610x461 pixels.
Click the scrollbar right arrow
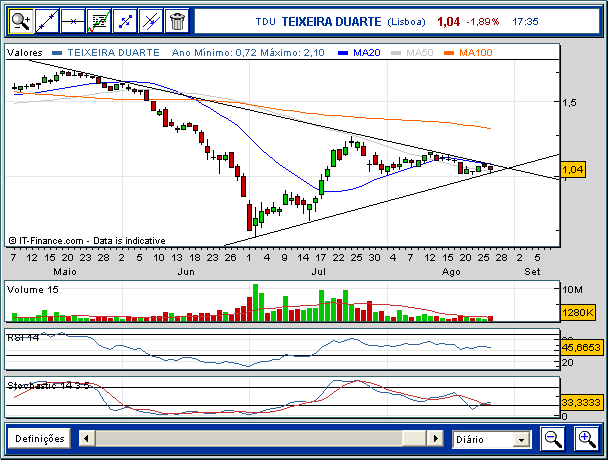[x=435, y=439]
